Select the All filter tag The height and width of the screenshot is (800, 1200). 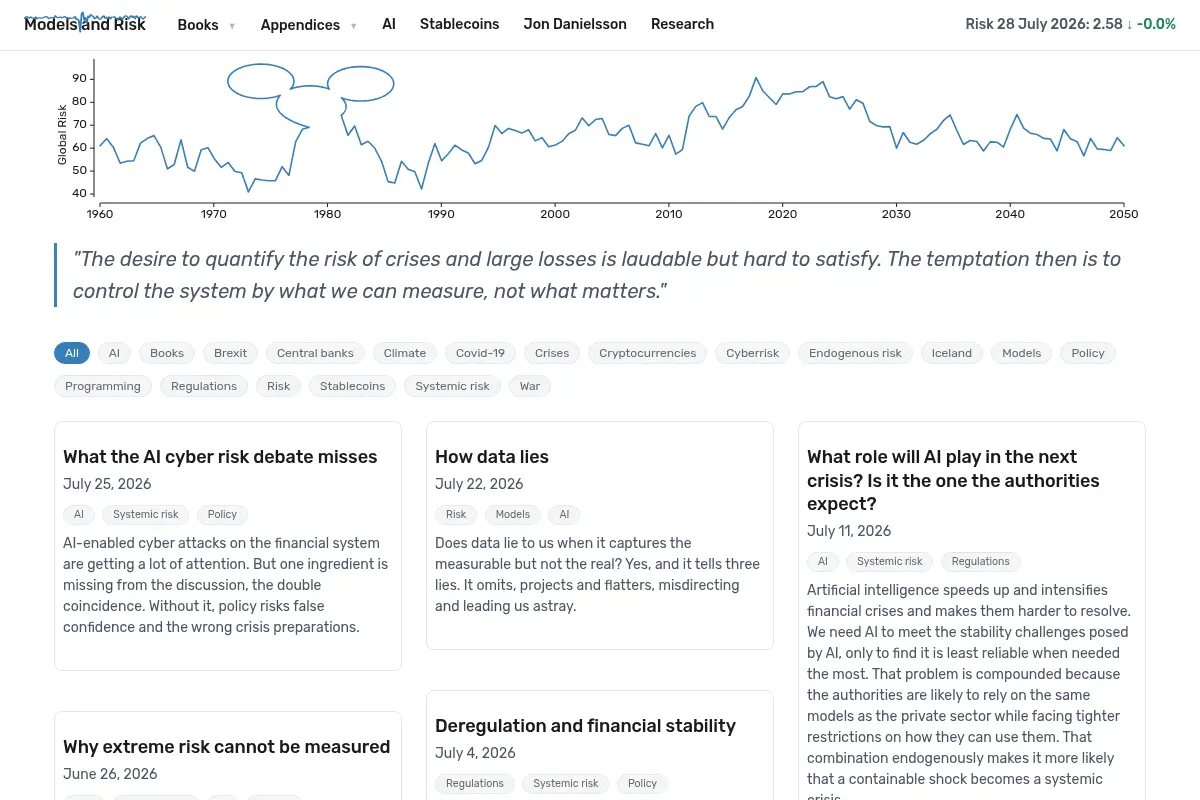tap(72, 353)
